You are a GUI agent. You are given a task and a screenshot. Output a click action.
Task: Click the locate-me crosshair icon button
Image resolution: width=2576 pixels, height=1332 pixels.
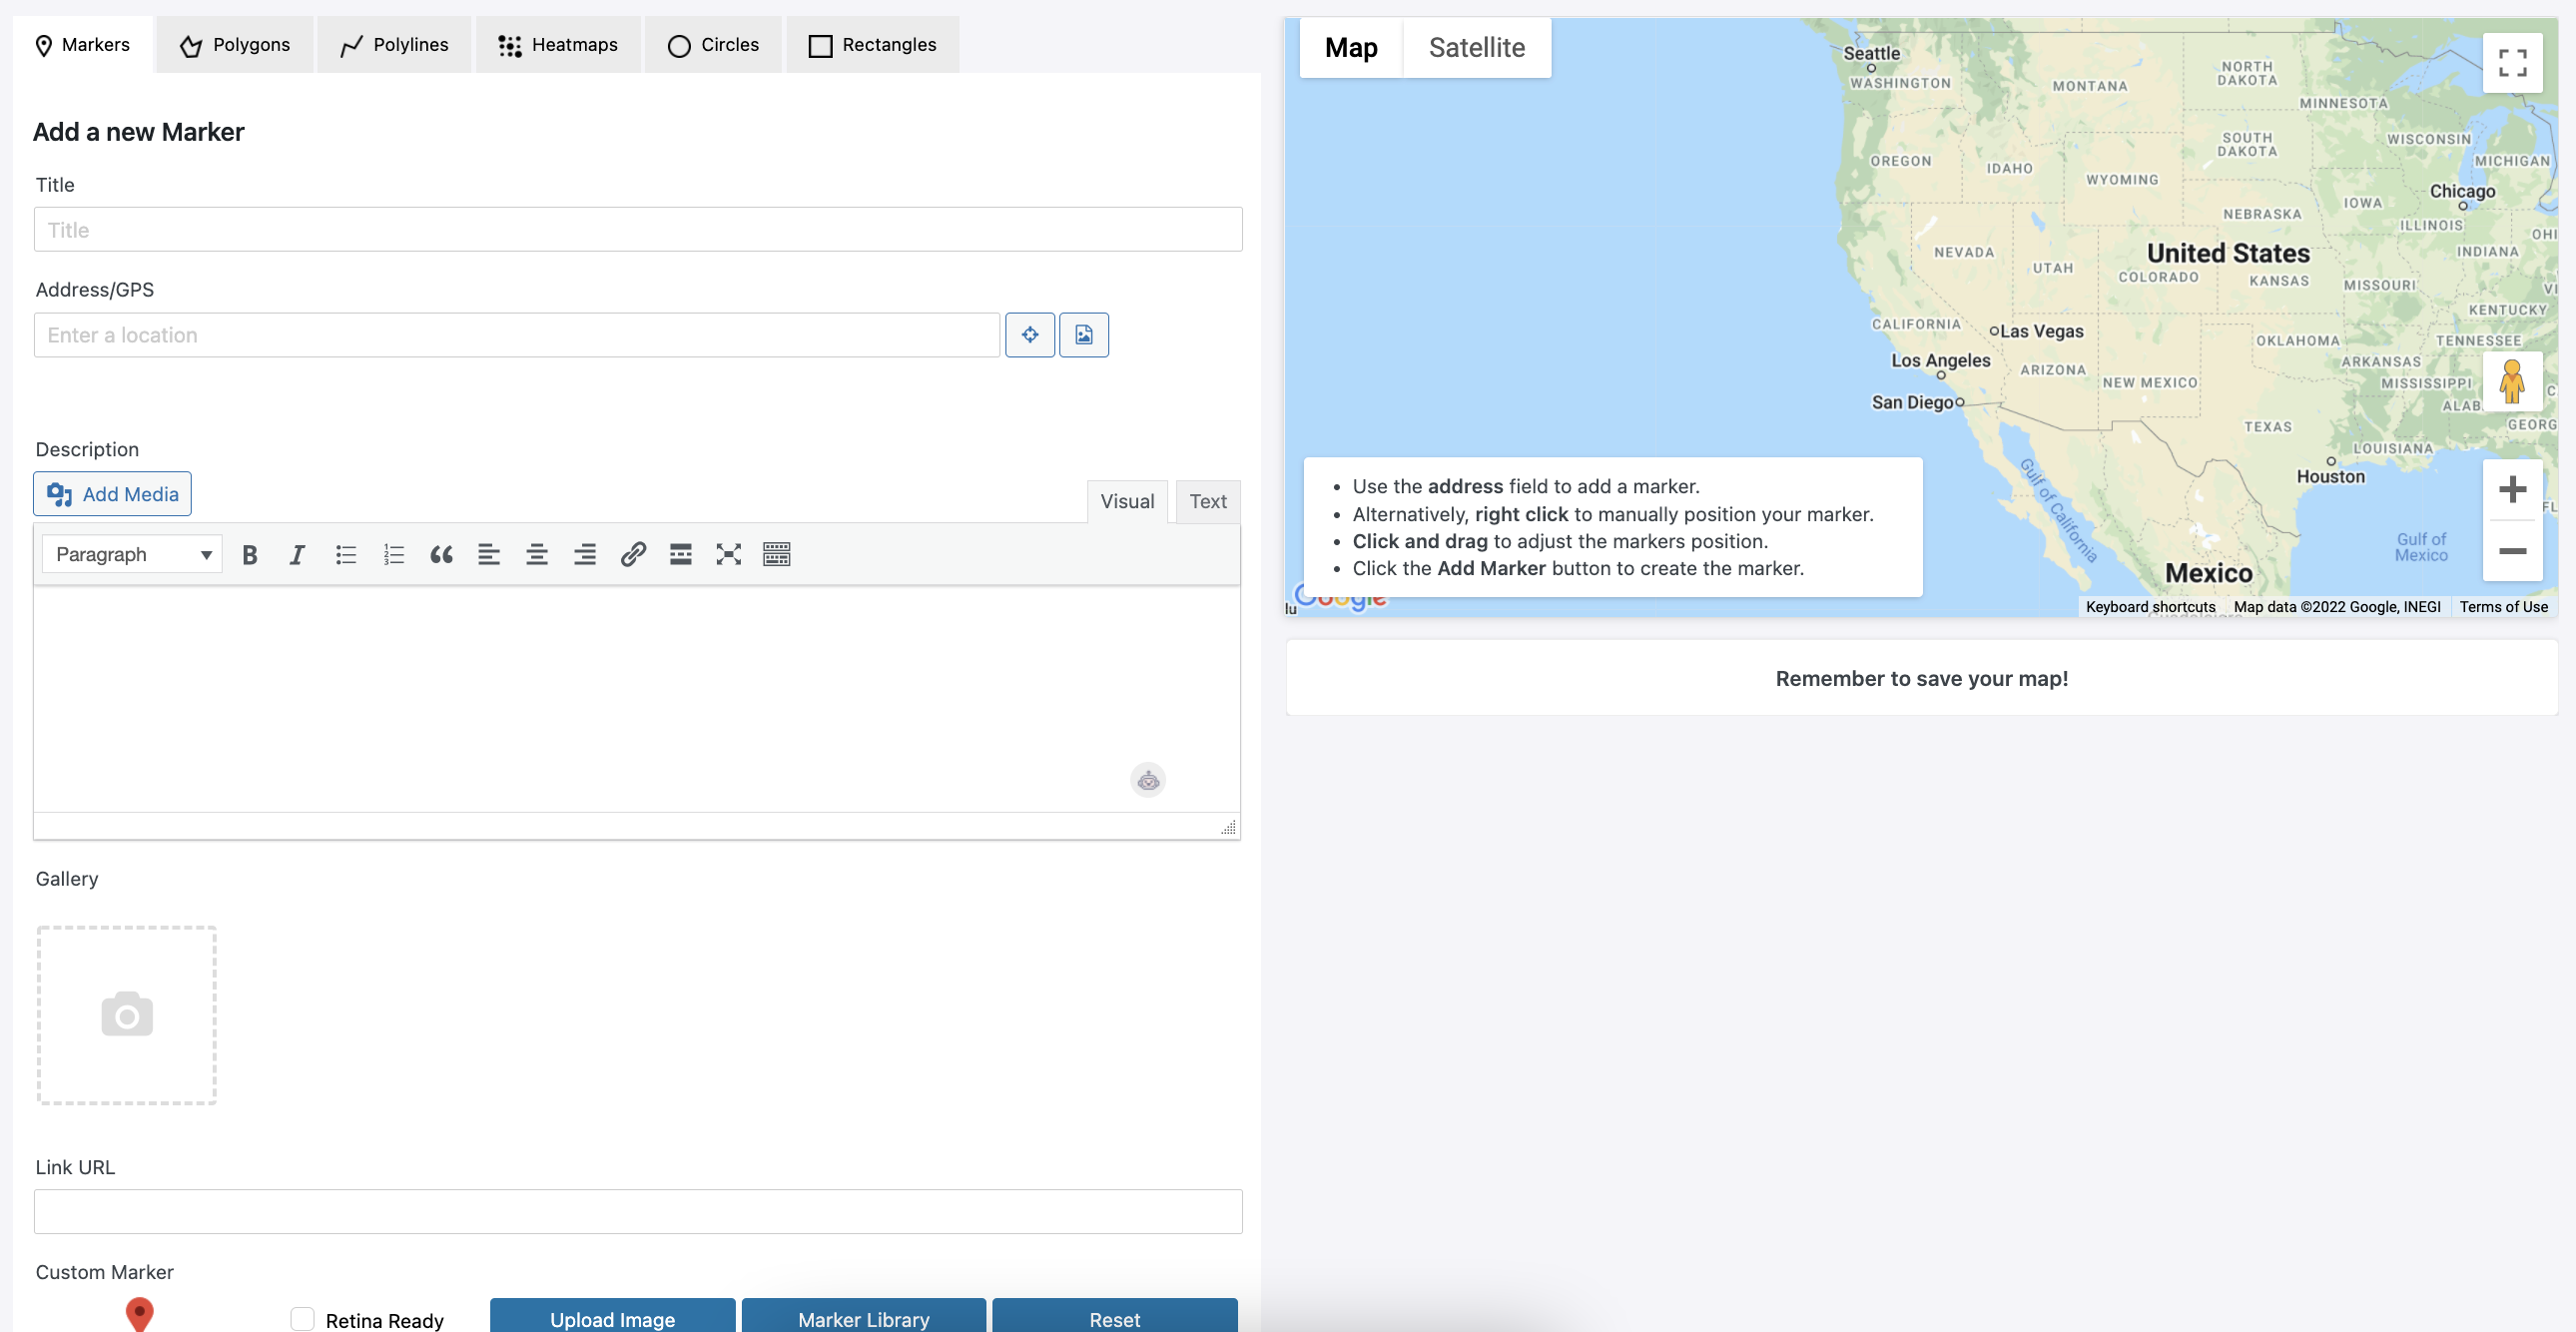click(1029, 335)
